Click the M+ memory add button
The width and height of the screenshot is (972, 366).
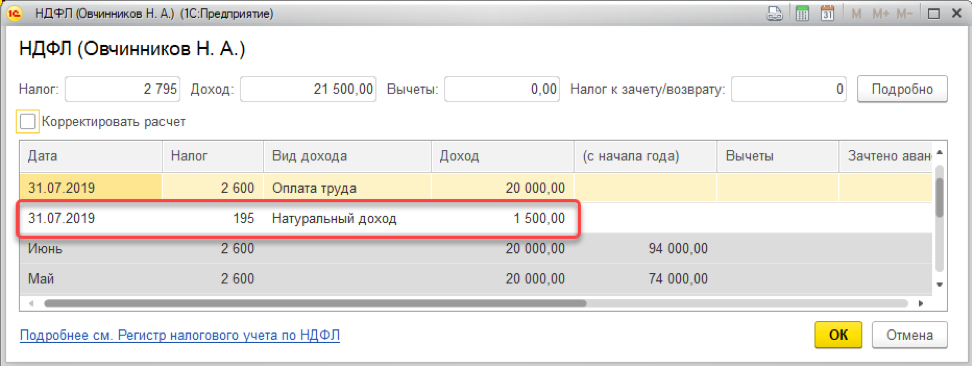point(881,14)
